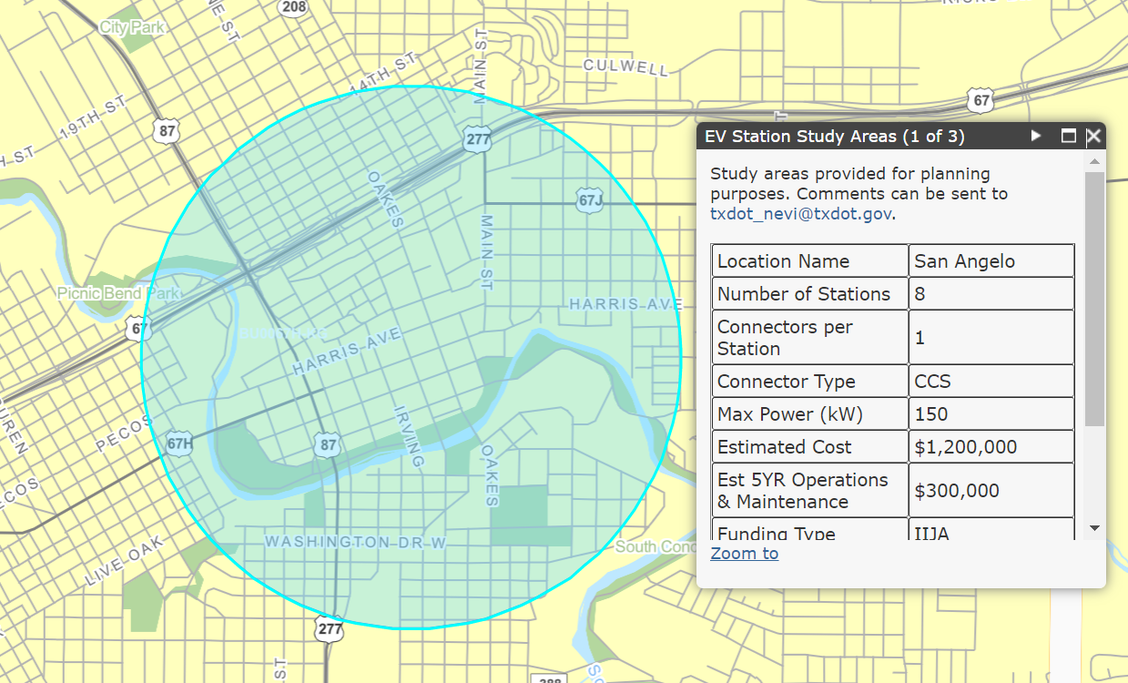Click the popup vertical scrollbar thumb
This screenshot has height=683, width=1128.
click(1094, 298)
